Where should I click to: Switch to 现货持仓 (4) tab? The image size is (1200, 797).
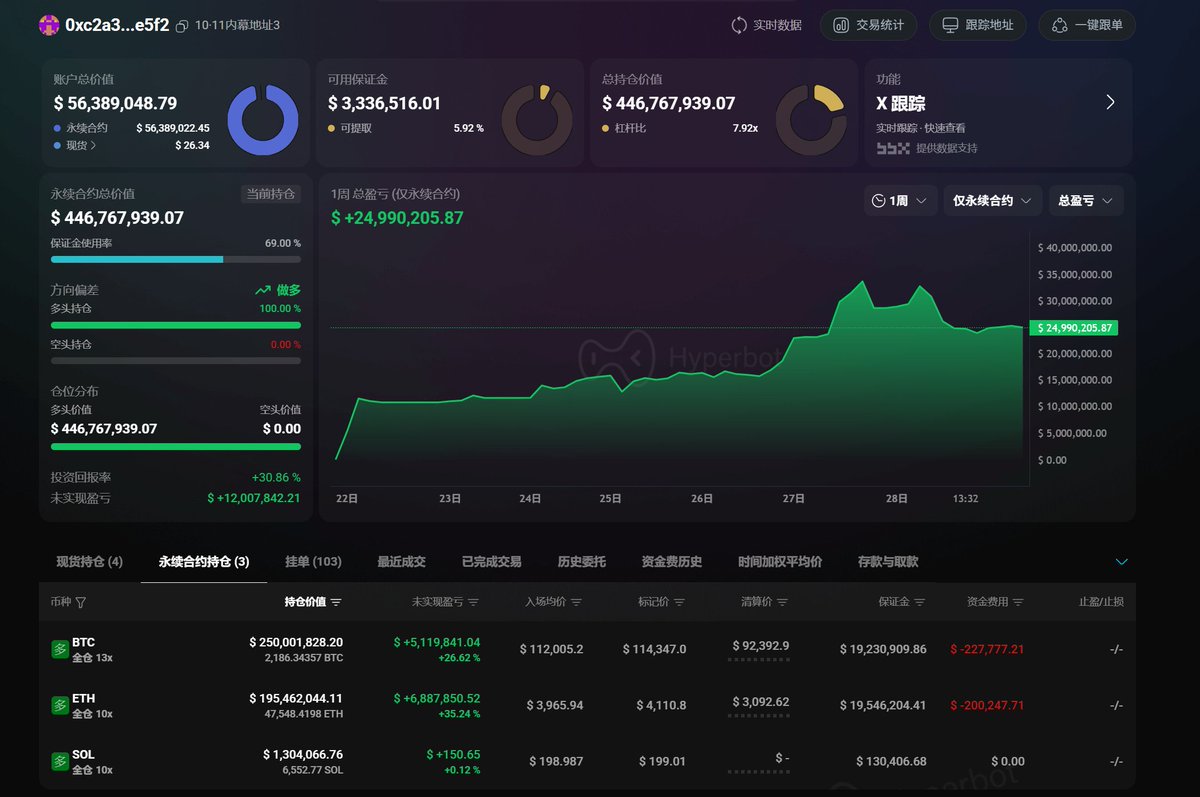tap(90, 562)
